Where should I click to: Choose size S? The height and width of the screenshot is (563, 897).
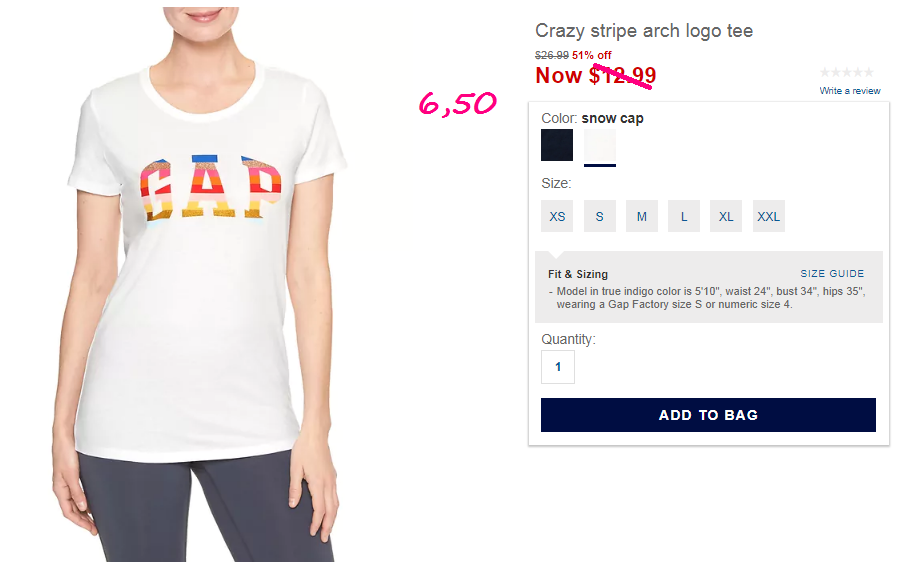click(x=600, y=216)
